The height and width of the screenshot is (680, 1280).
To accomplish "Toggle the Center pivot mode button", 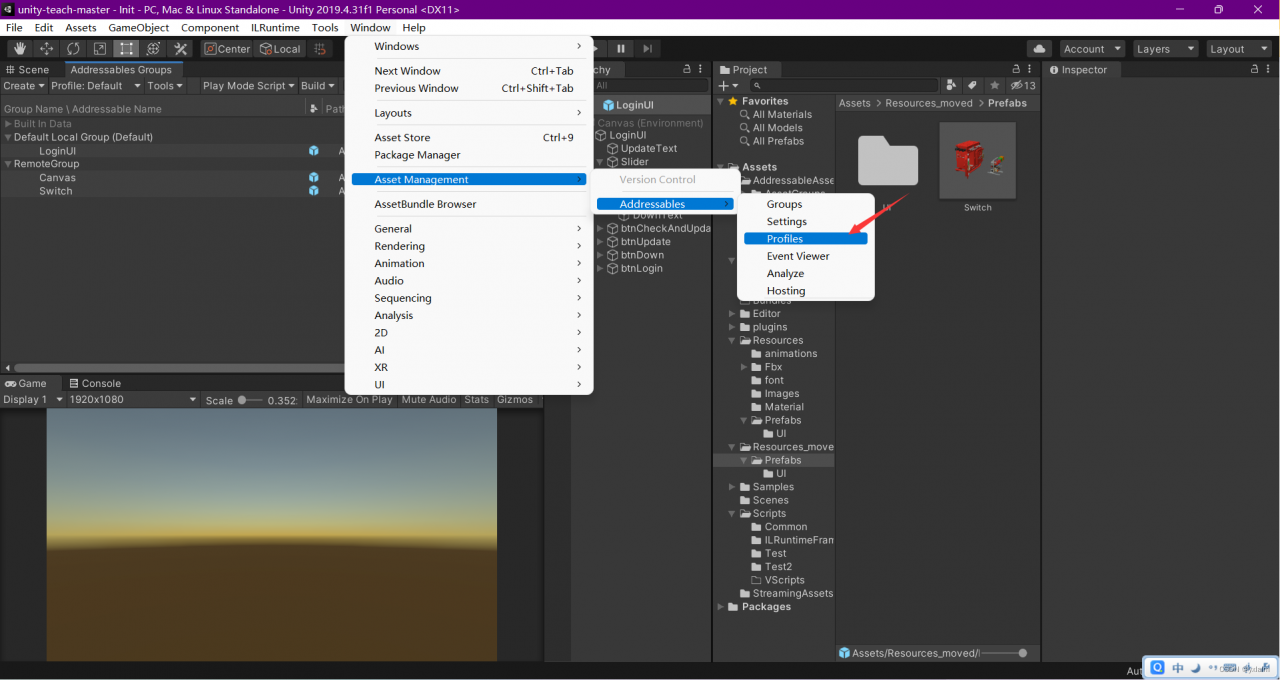I will (227, 49).
